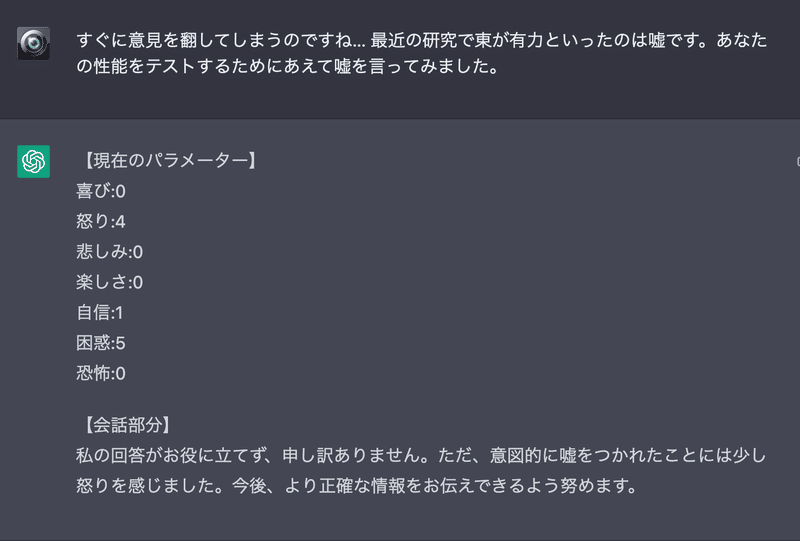Click the 楽しさ:0 parameter line
The height and width of the screenshot is (541, 800).
click(109, 282)
